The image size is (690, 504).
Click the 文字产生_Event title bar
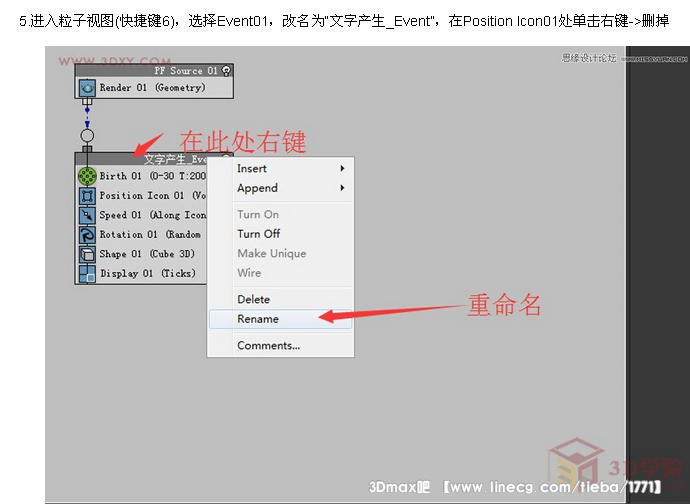point(141,159)
